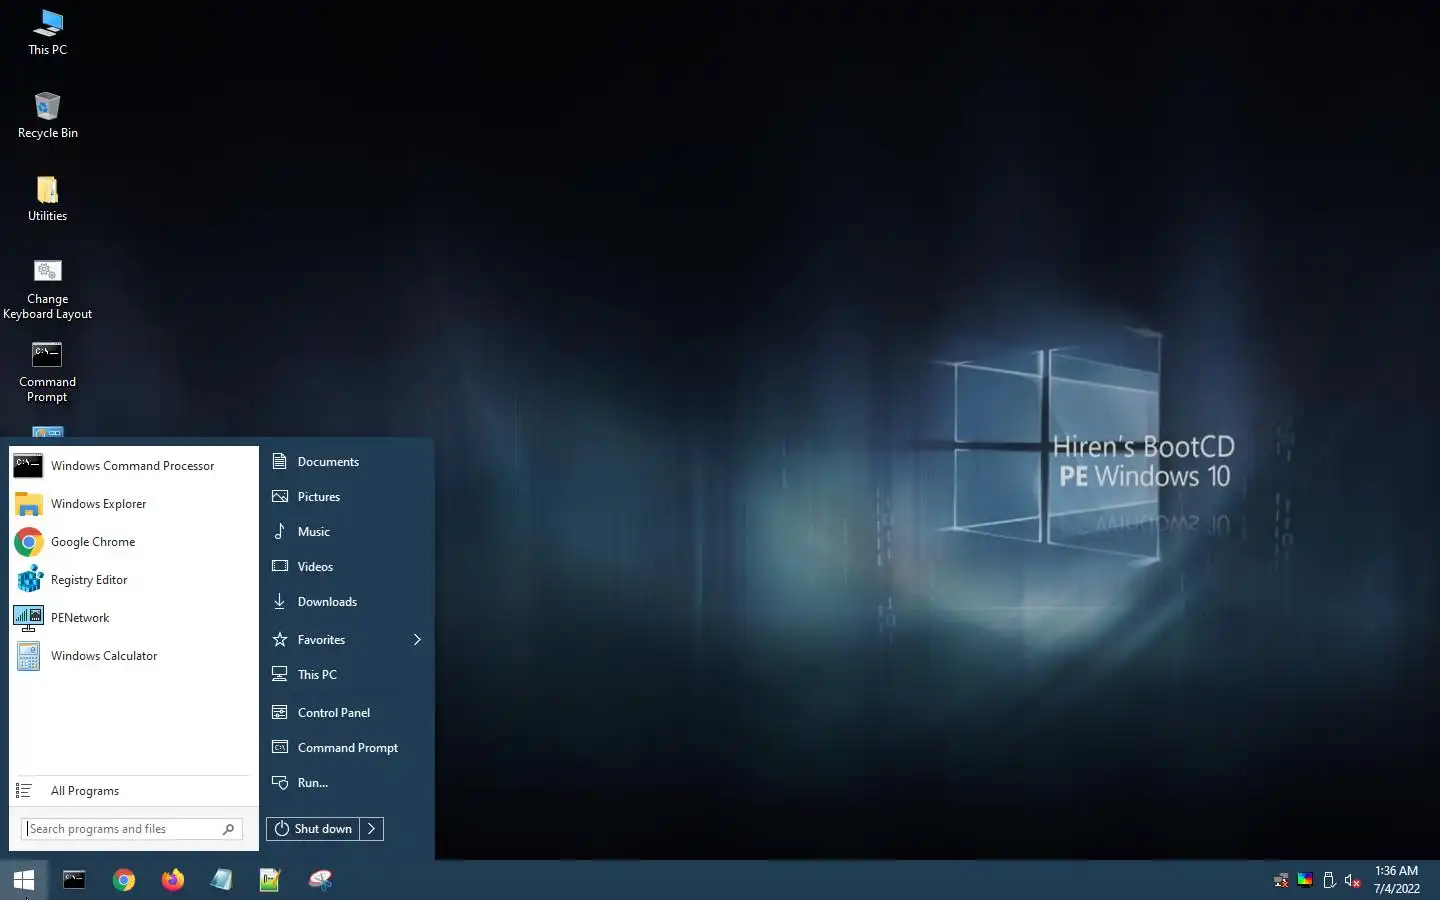The height and width of the screenshot is (900, 1440).
Task: Open Command Prompt from taskbar
Action: pos(74,880)
